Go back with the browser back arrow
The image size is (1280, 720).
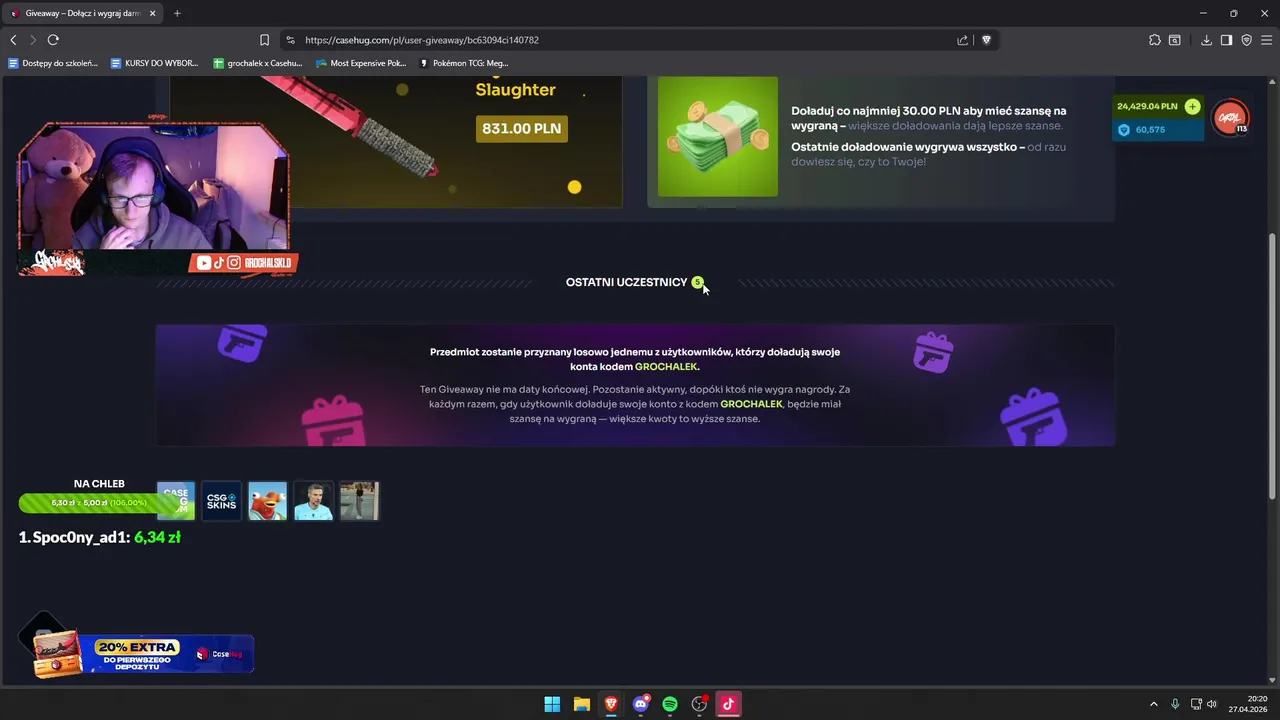tap(13, 40)
